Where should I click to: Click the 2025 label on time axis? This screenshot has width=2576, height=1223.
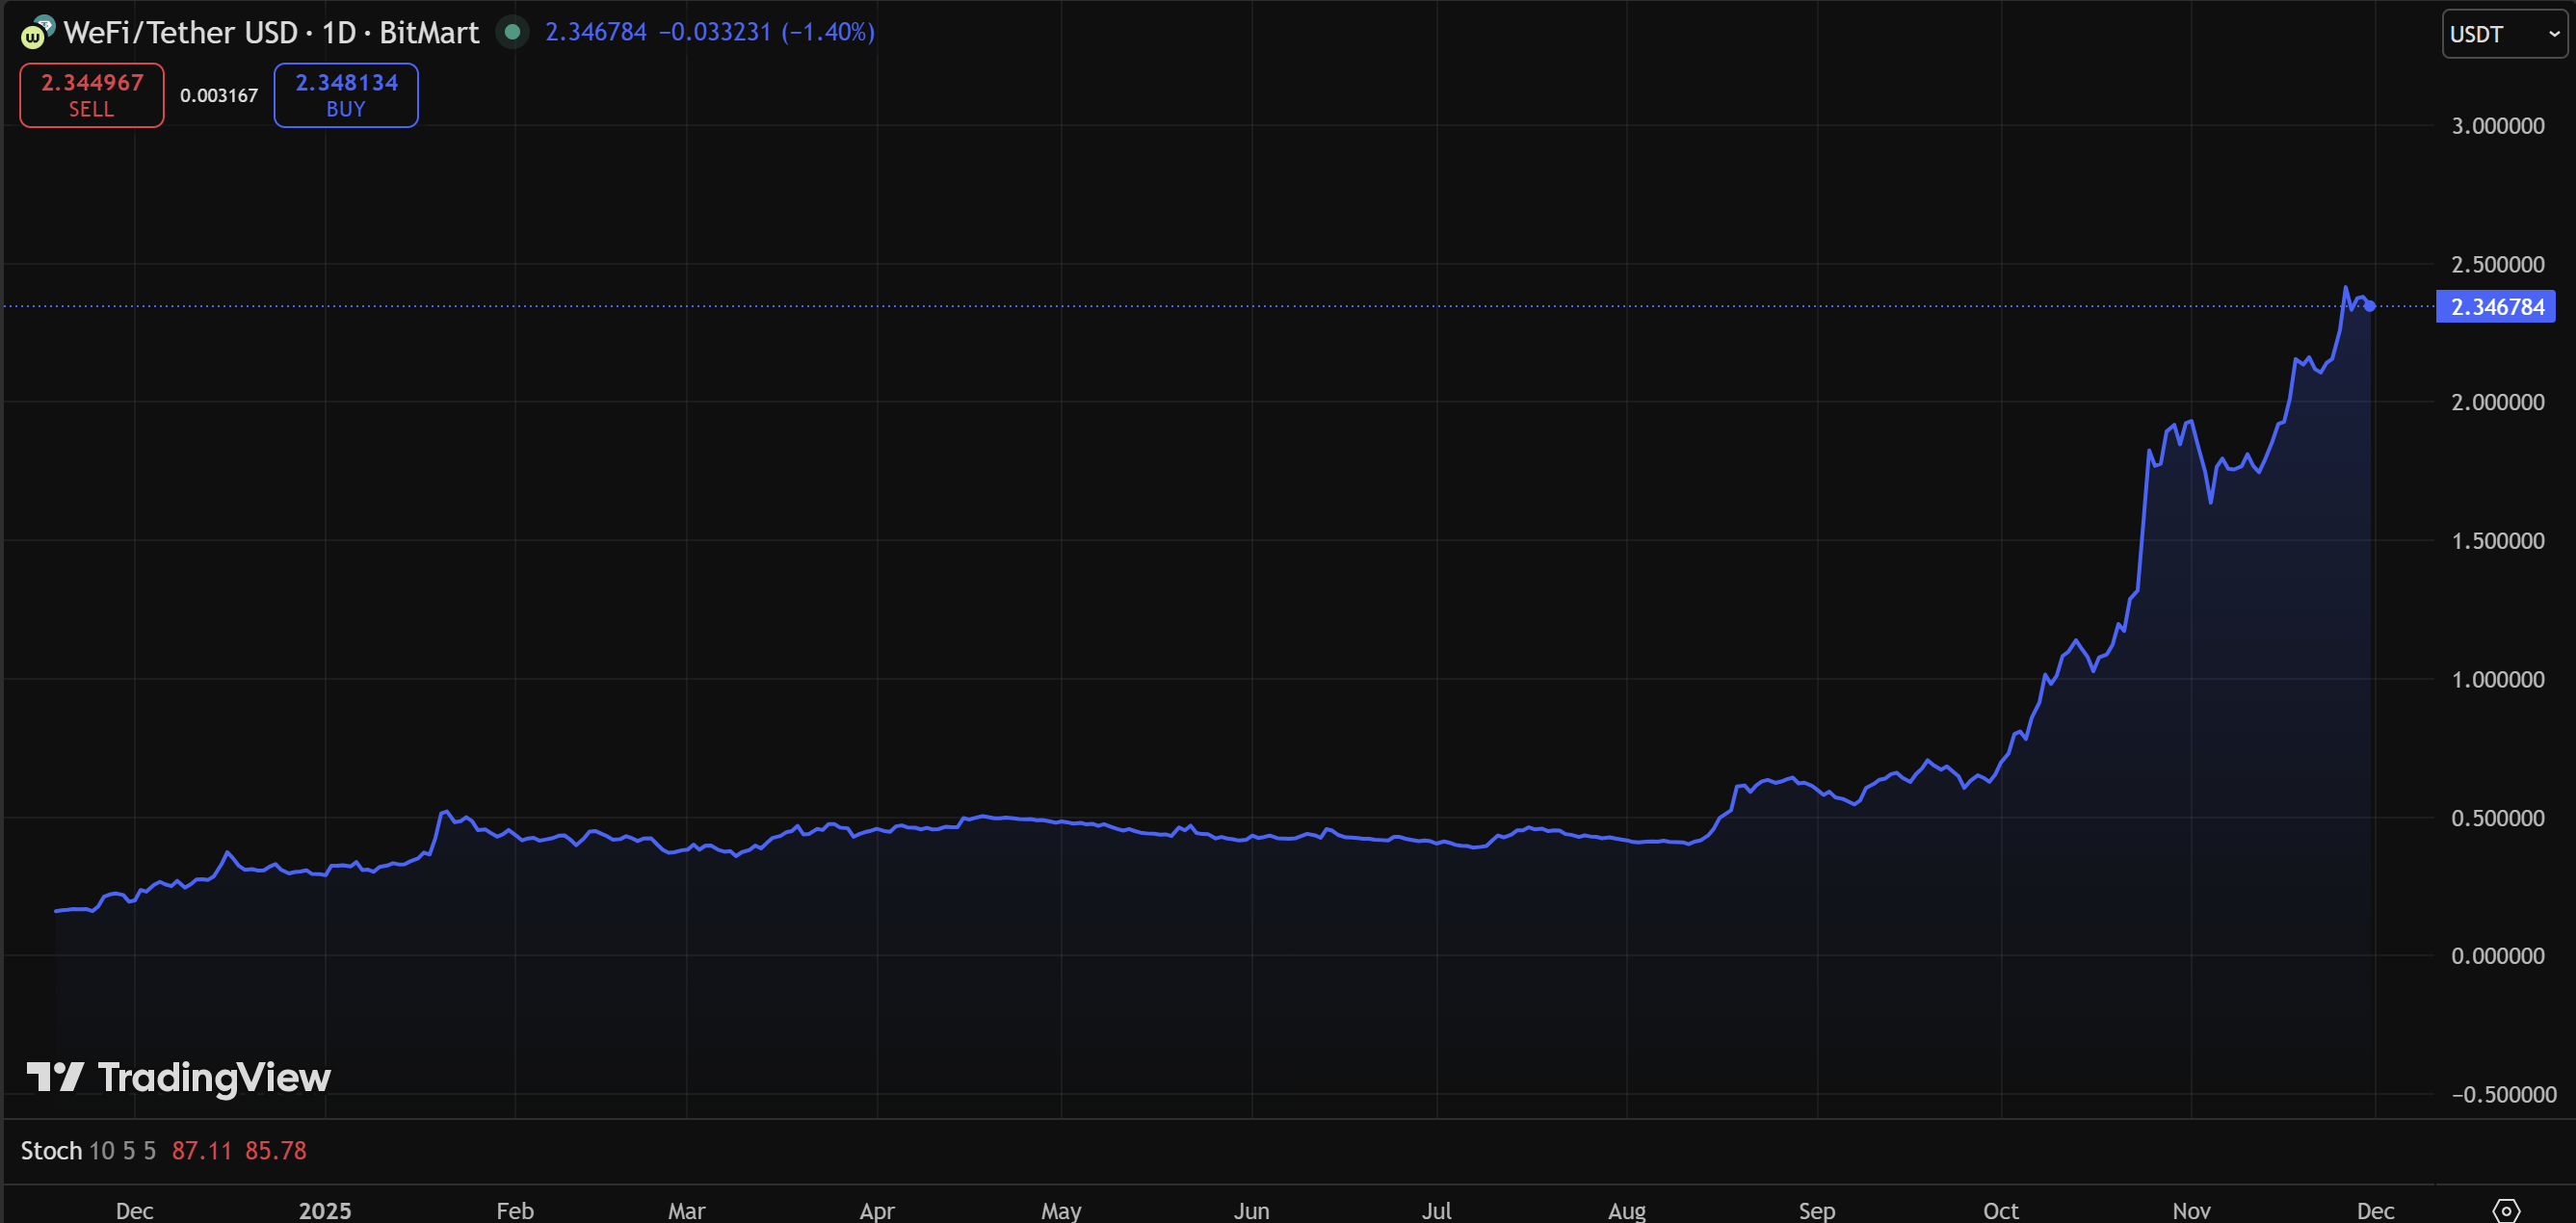pyautogui.click(x=325, y=1210)
